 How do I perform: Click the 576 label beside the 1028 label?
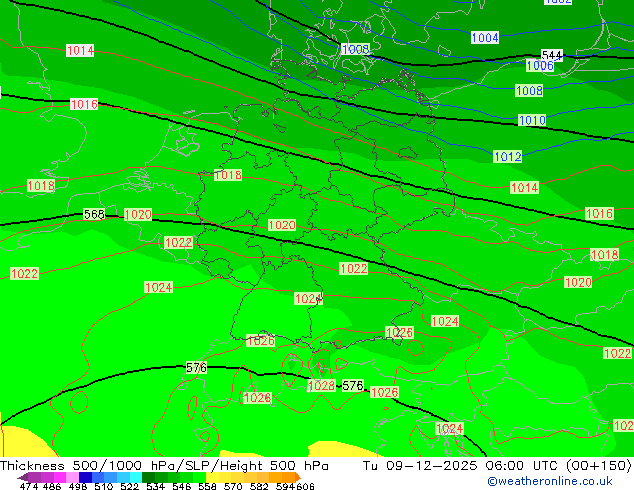pos(353,385)
